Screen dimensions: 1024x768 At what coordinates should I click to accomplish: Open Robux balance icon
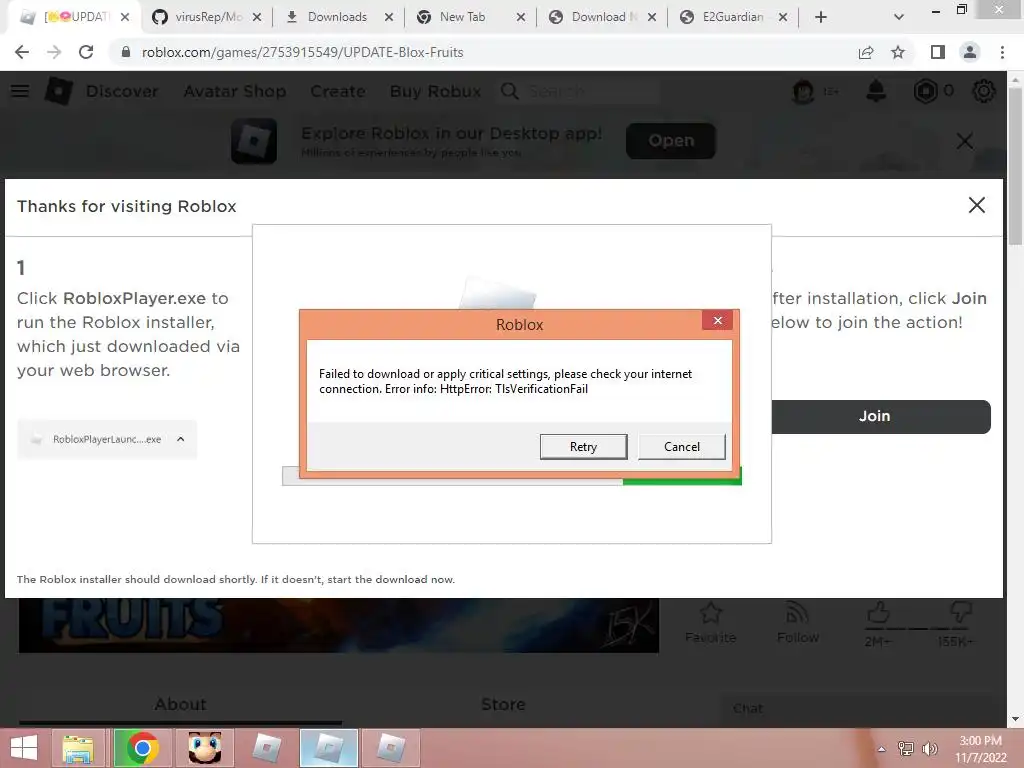coord(925,91)
